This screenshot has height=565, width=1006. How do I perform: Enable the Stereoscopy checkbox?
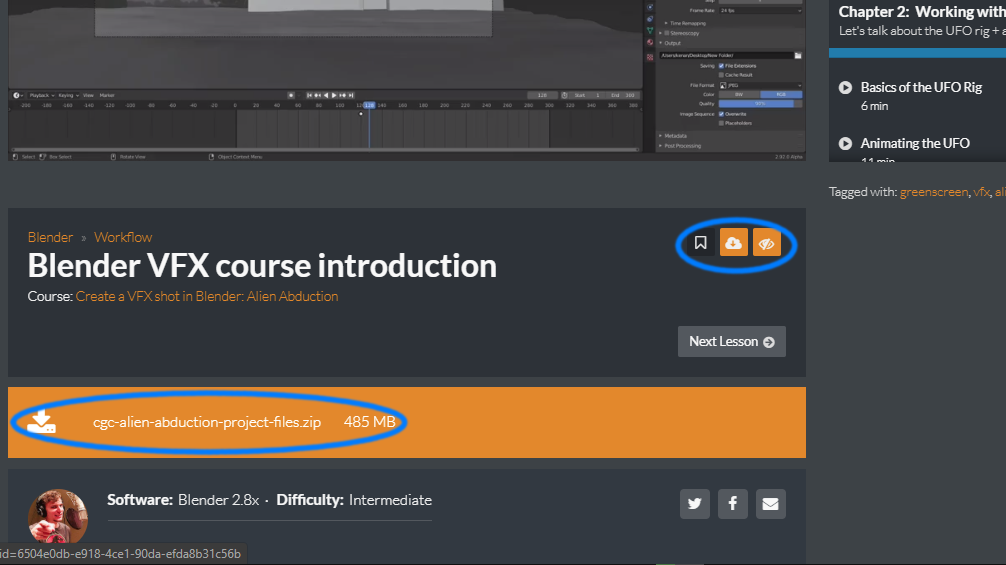tap(667, 33)
